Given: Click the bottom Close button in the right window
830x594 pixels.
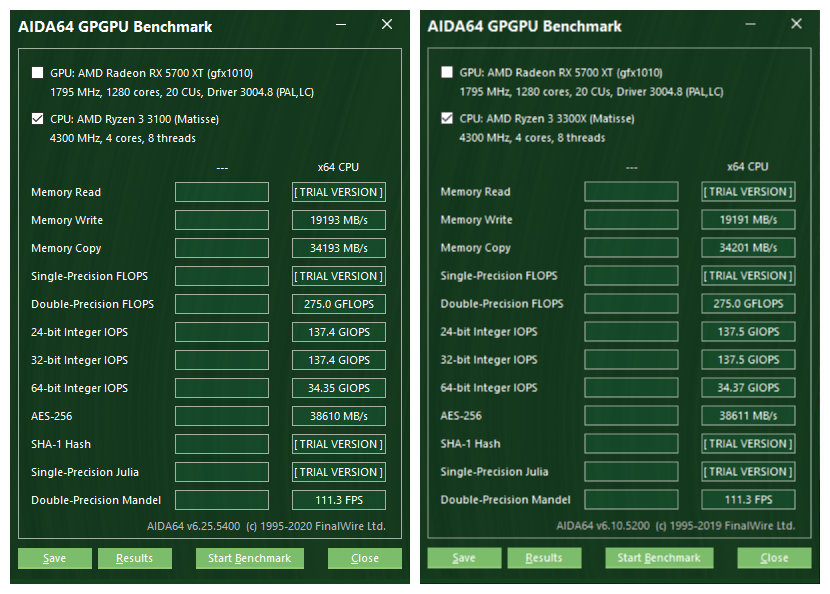Looking at the screenshot, I should 774,558.
